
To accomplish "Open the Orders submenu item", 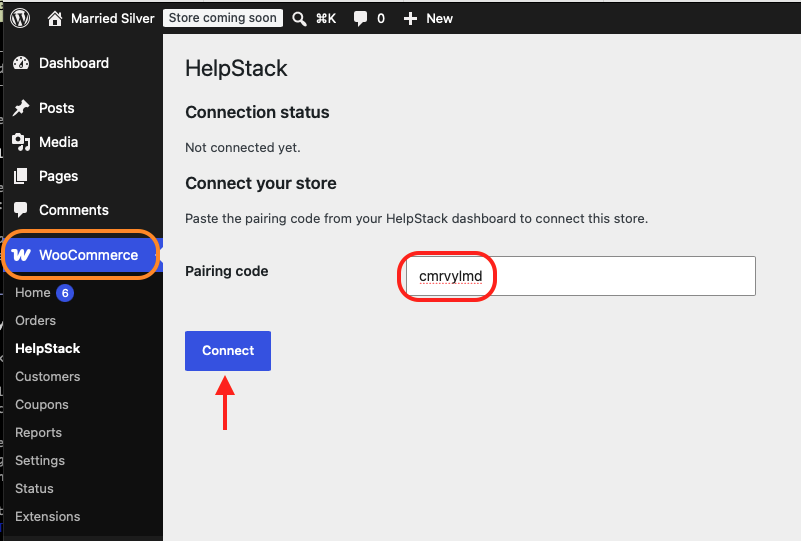I will (35, 320).
